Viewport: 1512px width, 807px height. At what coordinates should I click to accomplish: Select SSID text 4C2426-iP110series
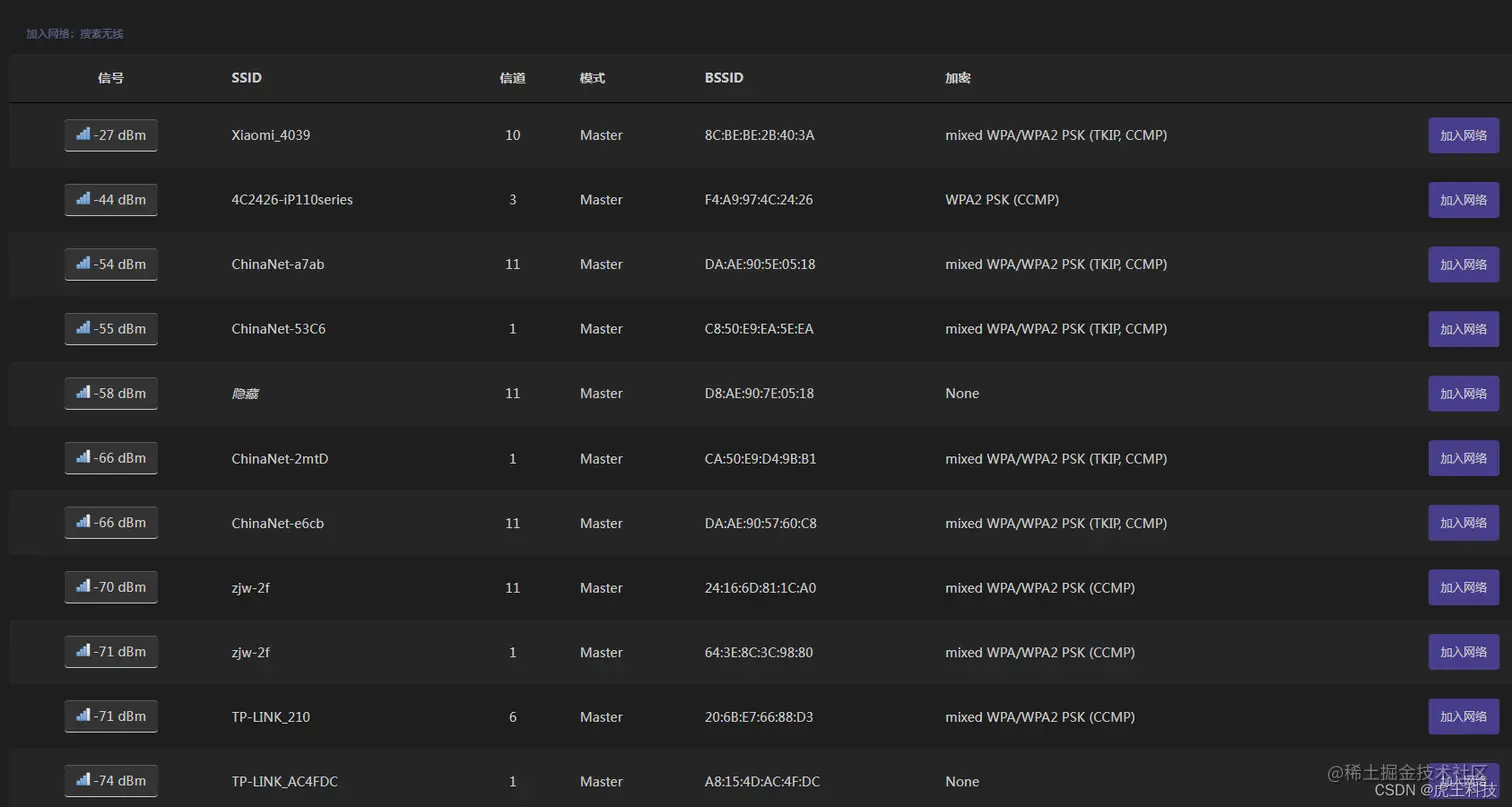(292, 200)
